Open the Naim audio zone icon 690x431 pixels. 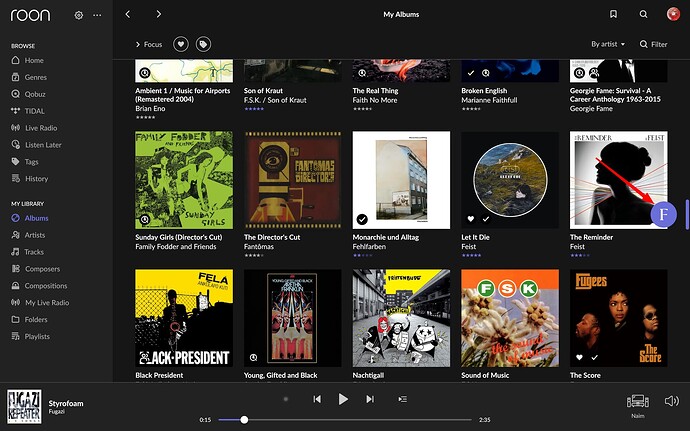point(638,401)
